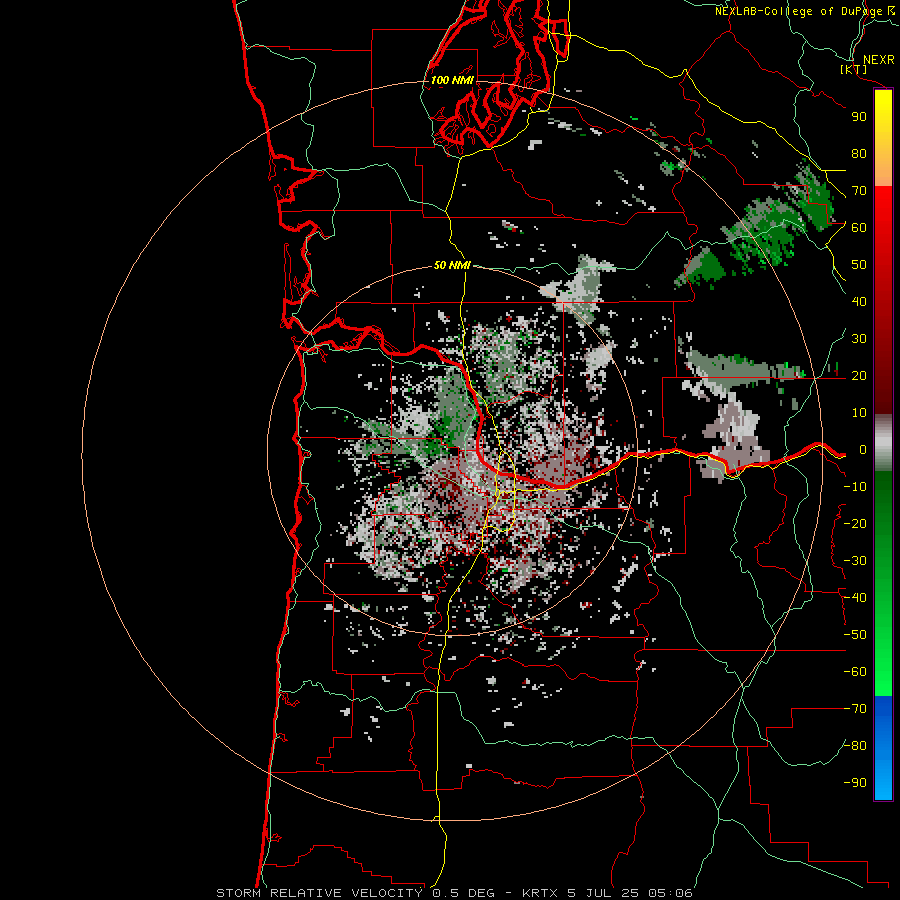Pick the gray zero-velocity color bar segment

coord(883,443)
